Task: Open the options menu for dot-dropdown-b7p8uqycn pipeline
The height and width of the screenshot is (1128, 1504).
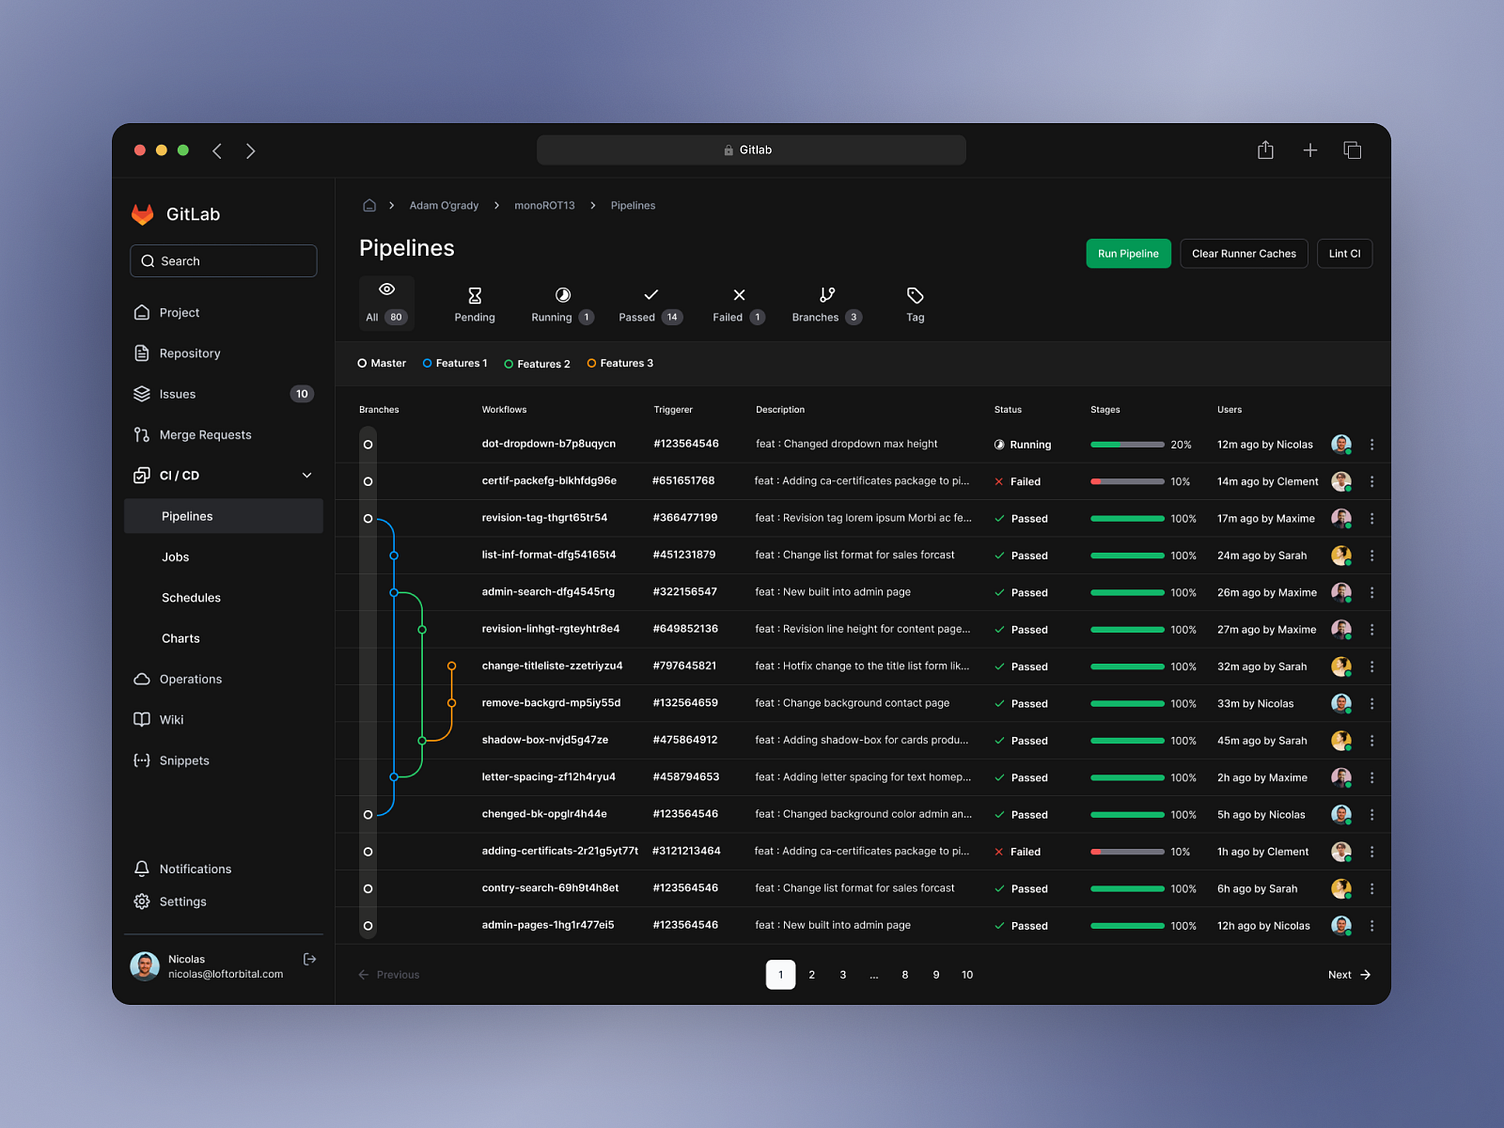Action: [x=1371, y=443]
